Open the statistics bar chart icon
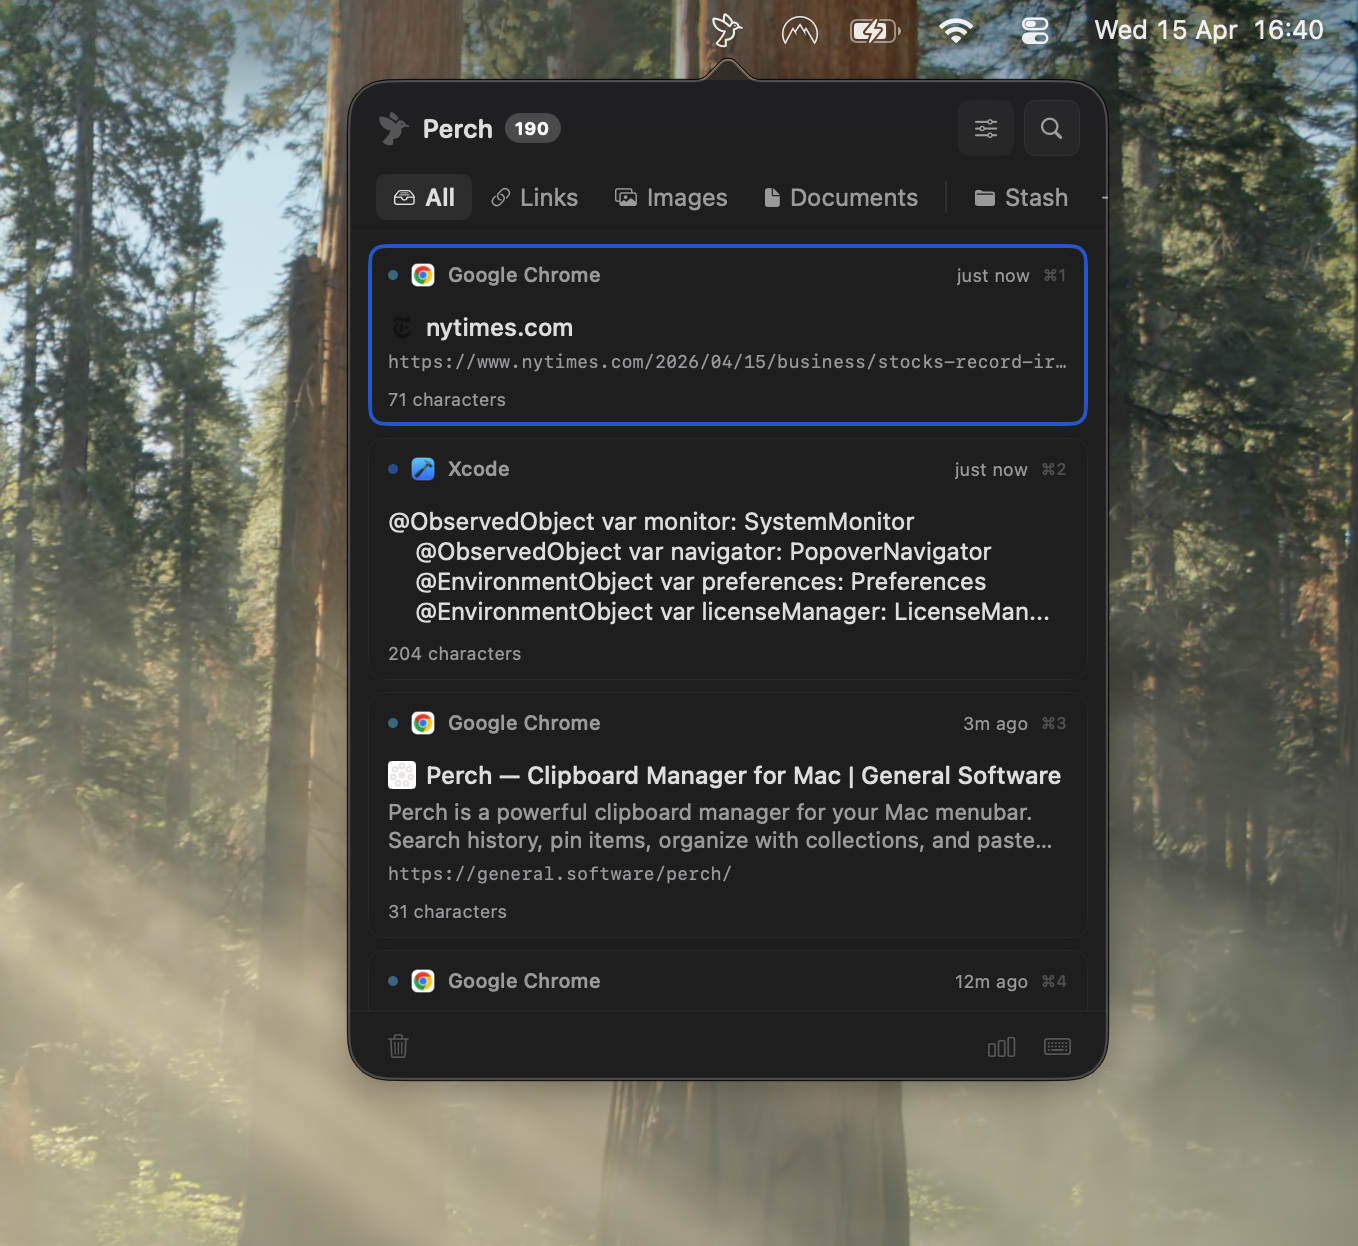Image resolution: width=1358 pixels, height=1246 pixels. 1001,1047
